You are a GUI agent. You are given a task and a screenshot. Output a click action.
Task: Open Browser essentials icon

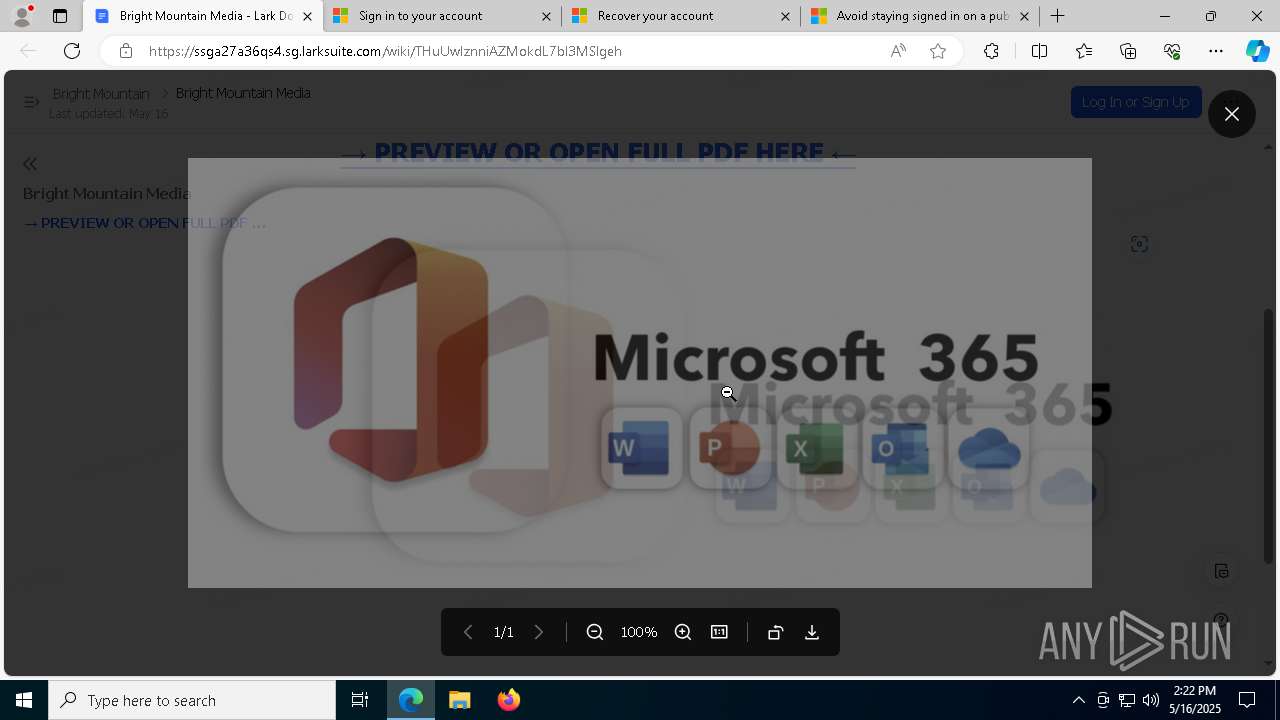click(x=1172, y=51)
